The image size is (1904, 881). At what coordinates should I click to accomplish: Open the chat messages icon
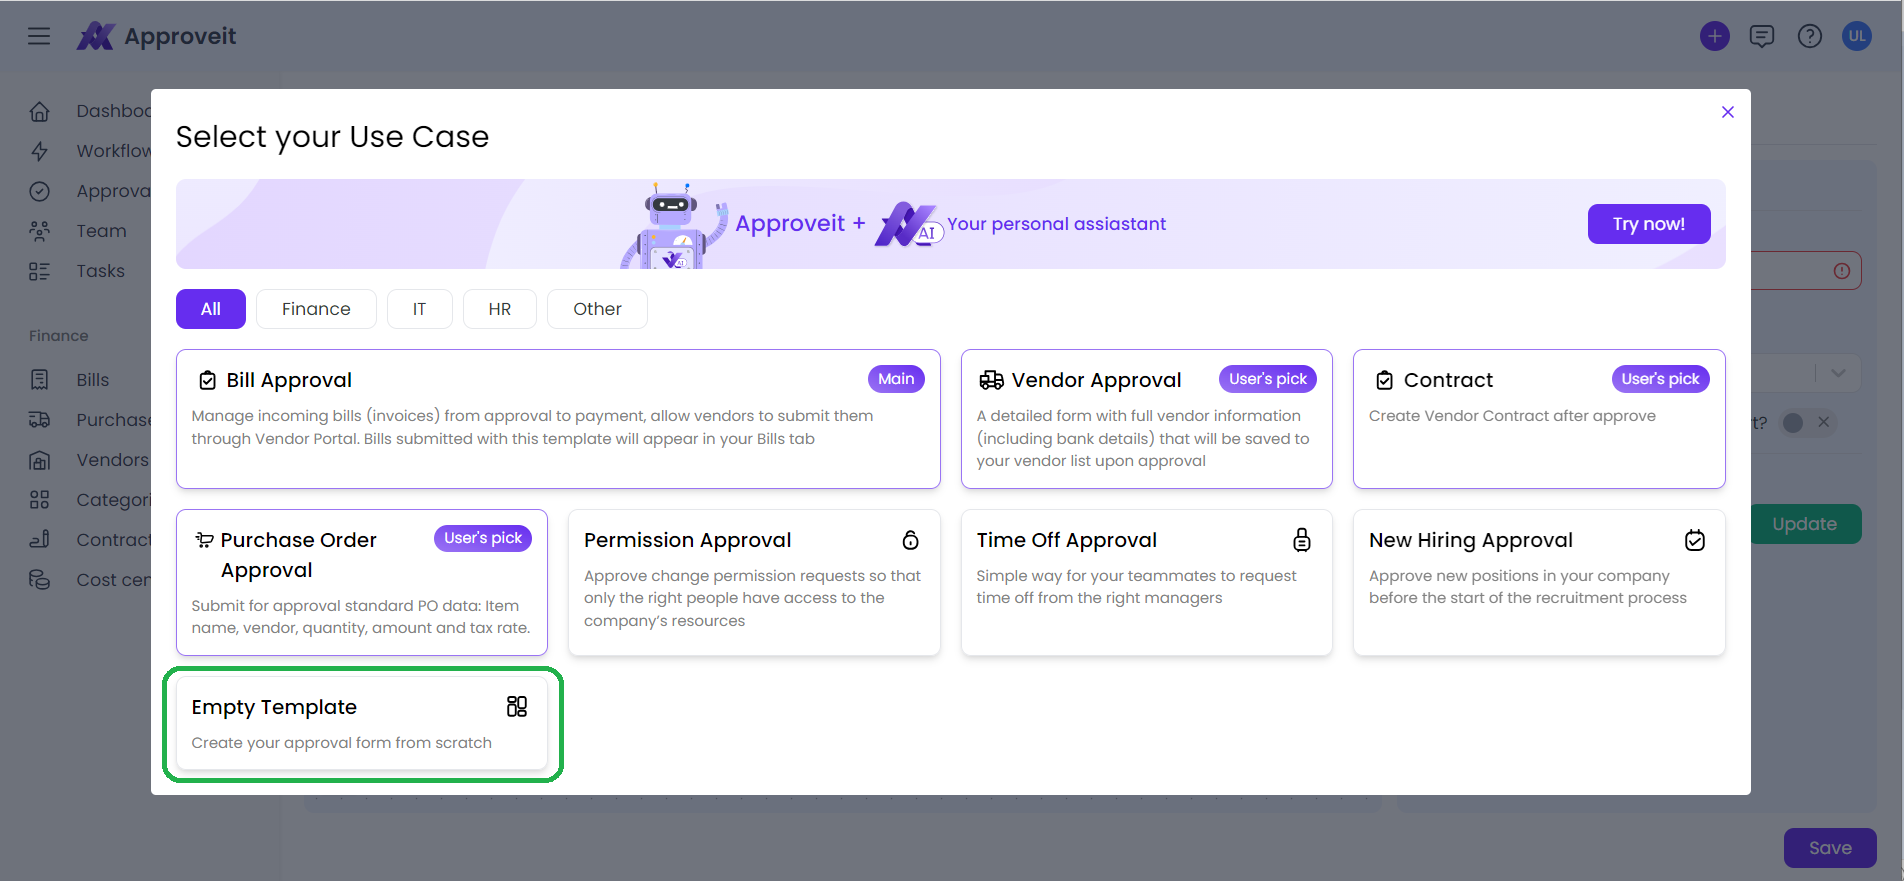1761,36
